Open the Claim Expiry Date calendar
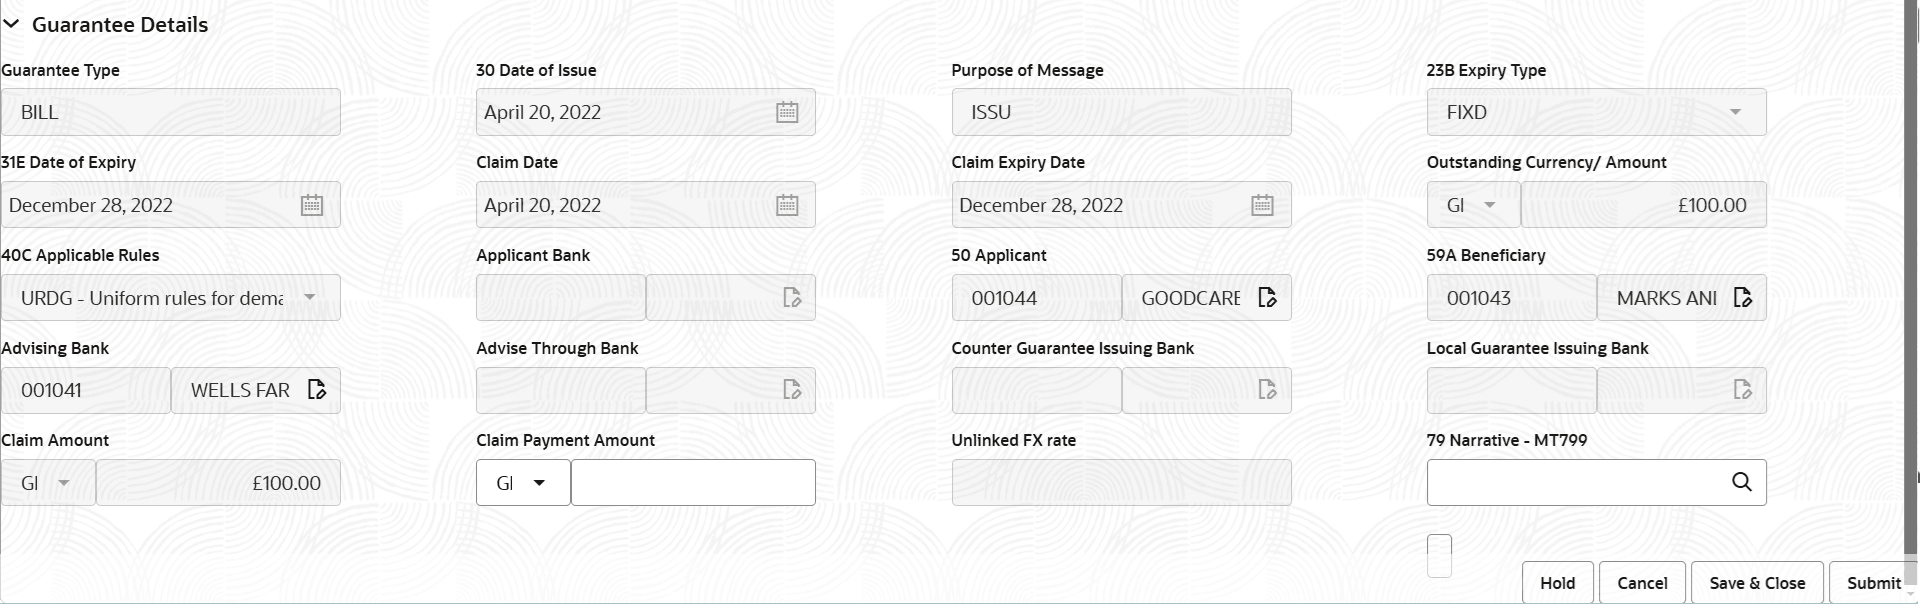Viewport: 1920px width, 604px height. (1262, 205)
